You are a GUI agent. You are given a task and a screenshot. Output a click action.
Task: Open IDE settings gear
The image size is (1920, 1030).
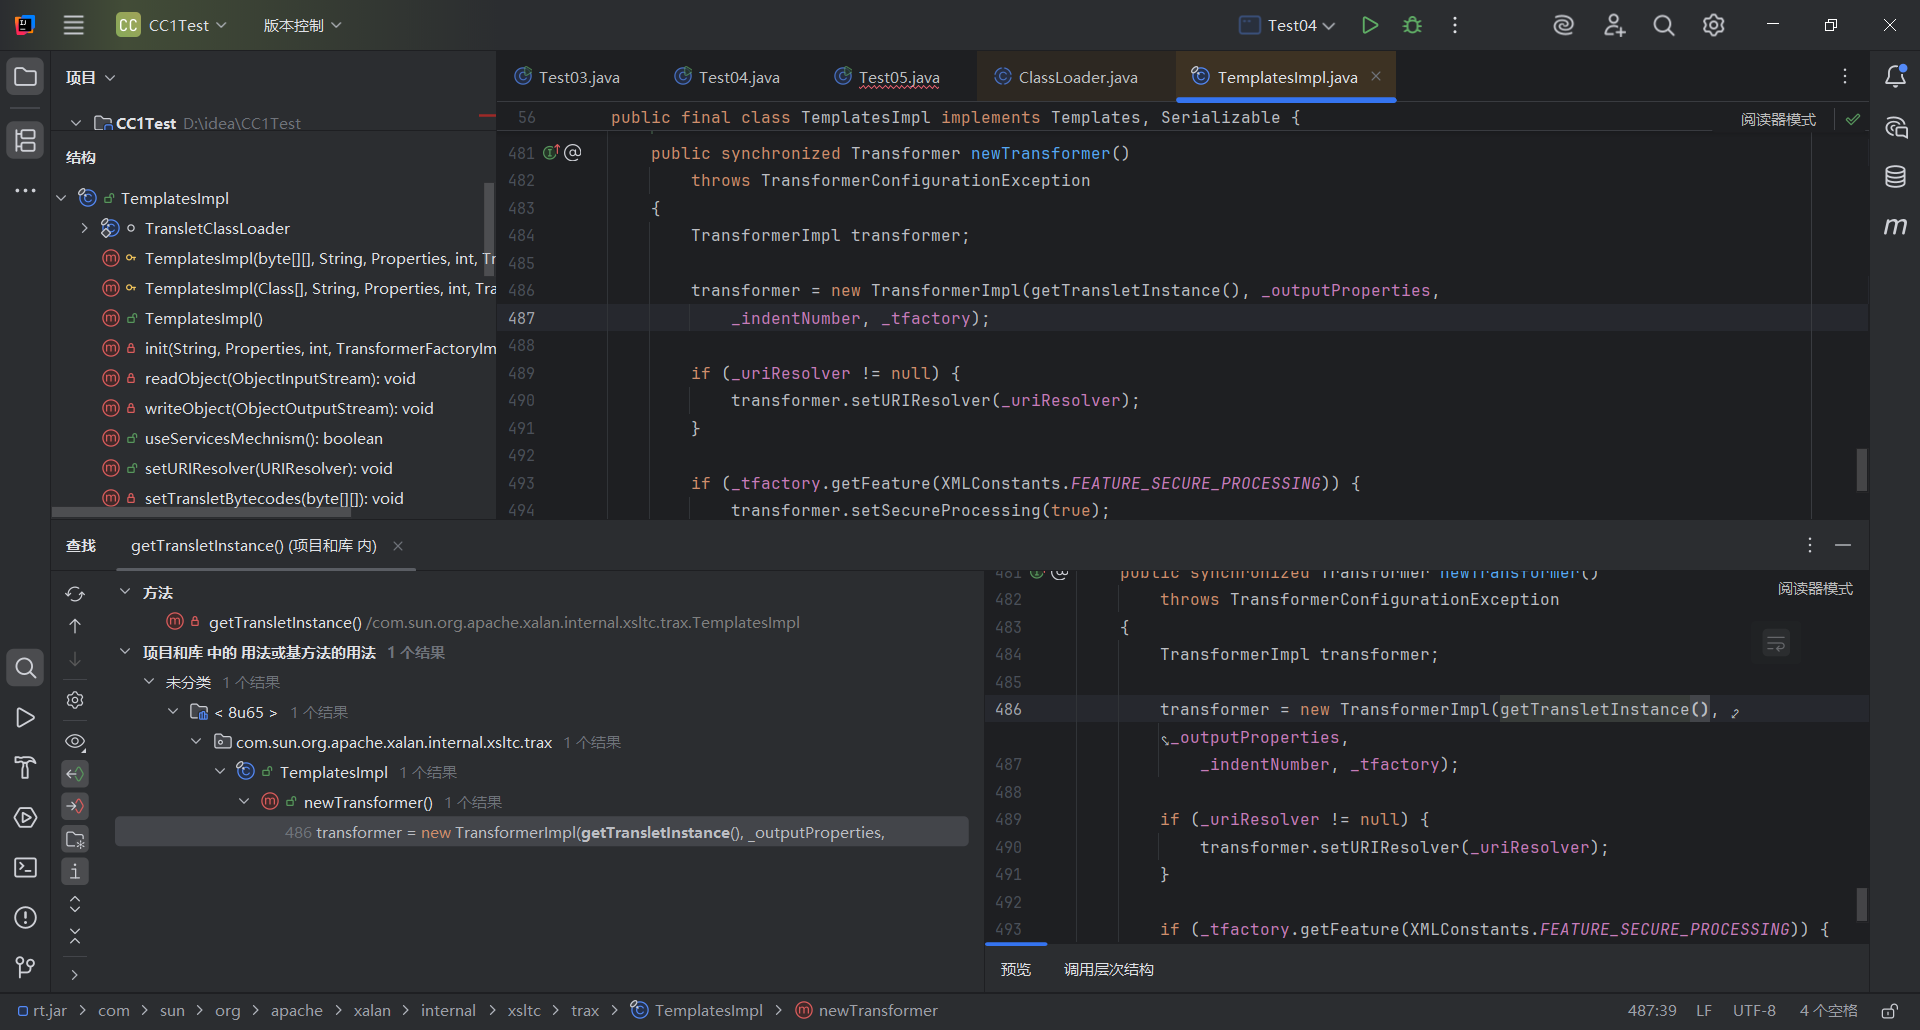(x=1713, y=25)
